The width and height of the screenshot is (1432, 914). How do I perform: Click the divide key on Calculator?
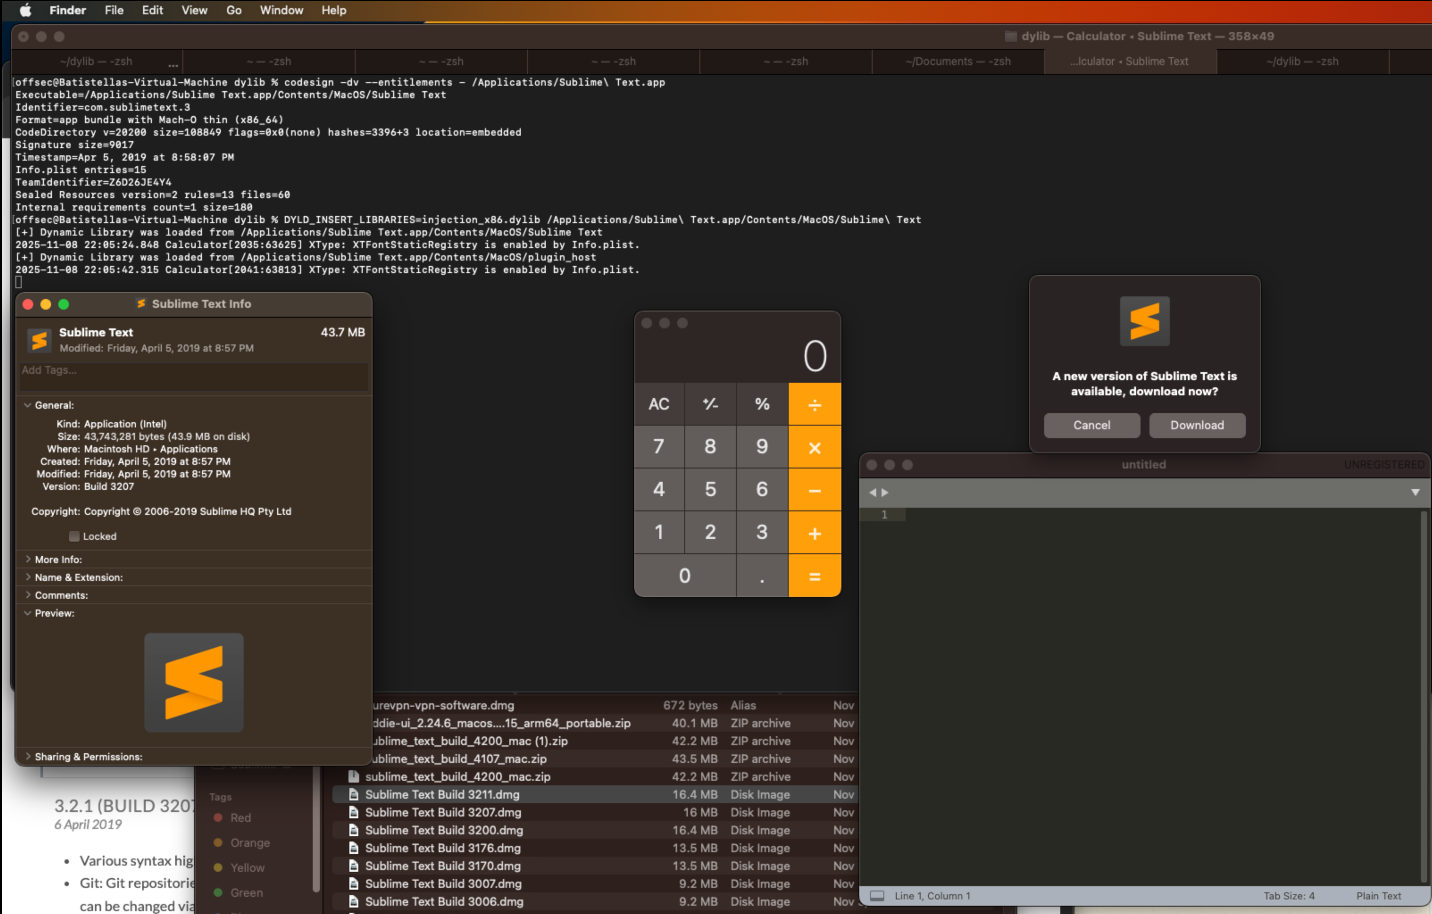pyautogui.click(x=815, y=404)
